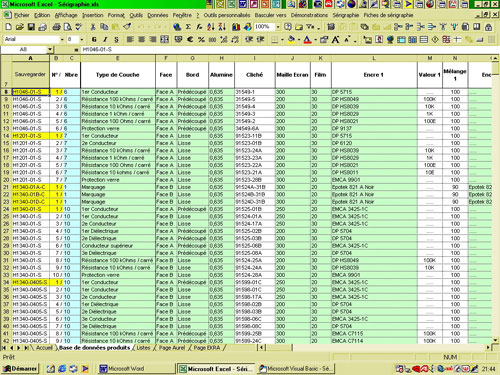Open the Edition menu
This screenshot has width=500, height=375.
click(42, 15)
